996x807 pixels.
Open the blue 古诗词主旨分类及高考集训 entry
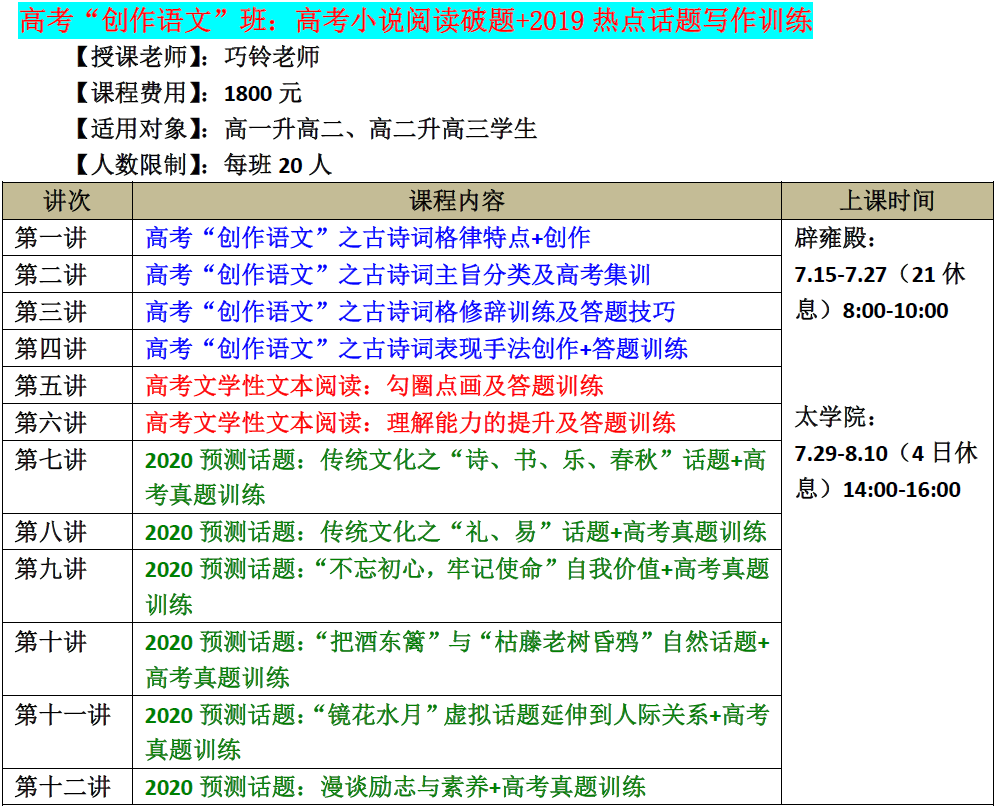pyautogui.click(x=398, y=275)
